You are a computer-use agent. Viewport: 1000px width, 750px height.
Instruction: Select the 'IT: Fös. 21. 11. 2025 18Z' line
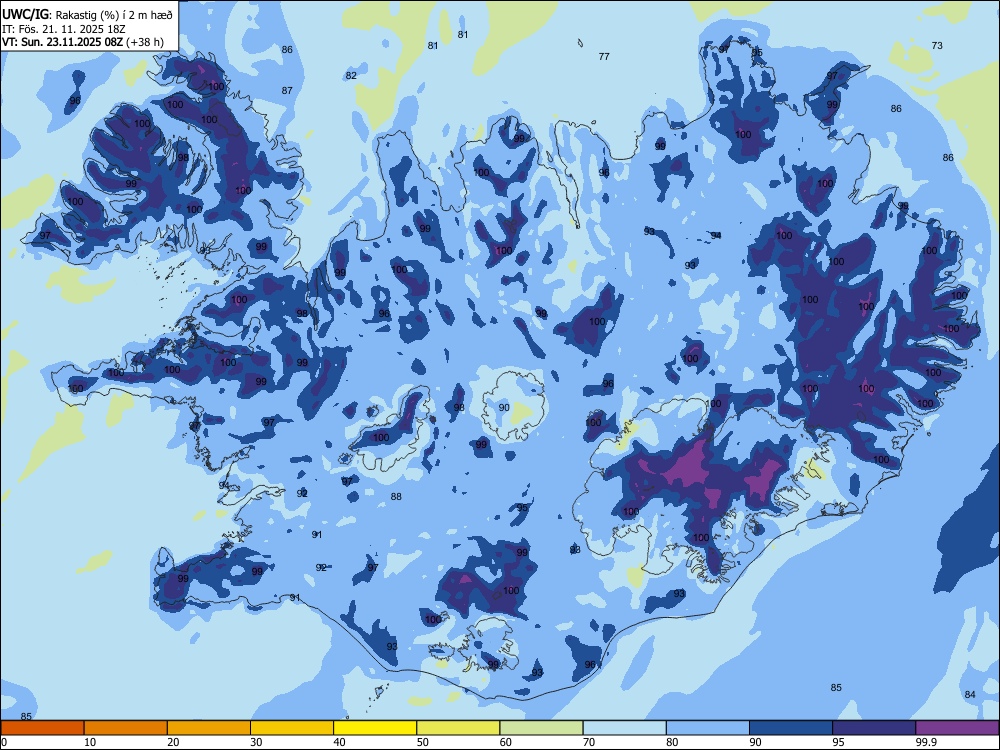[64, 29]
